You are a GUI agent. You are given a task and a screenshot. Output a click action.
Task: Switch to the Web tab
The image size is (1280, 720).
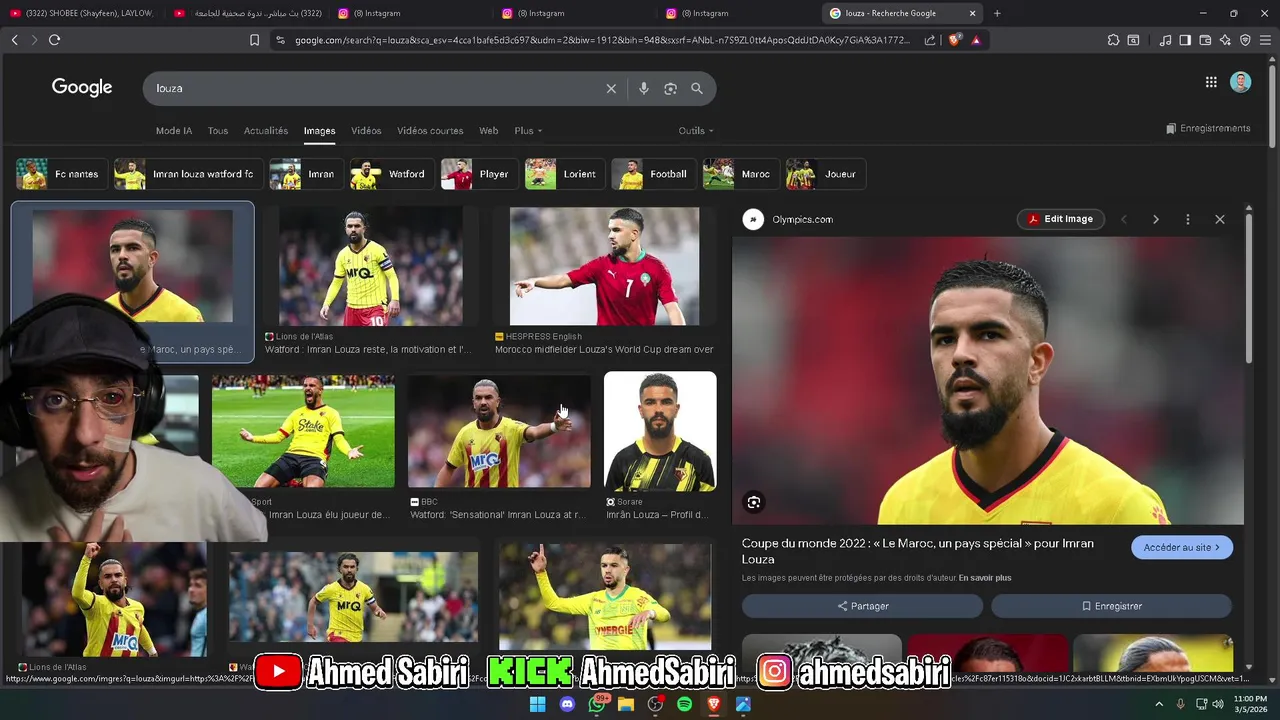point(488,131)
